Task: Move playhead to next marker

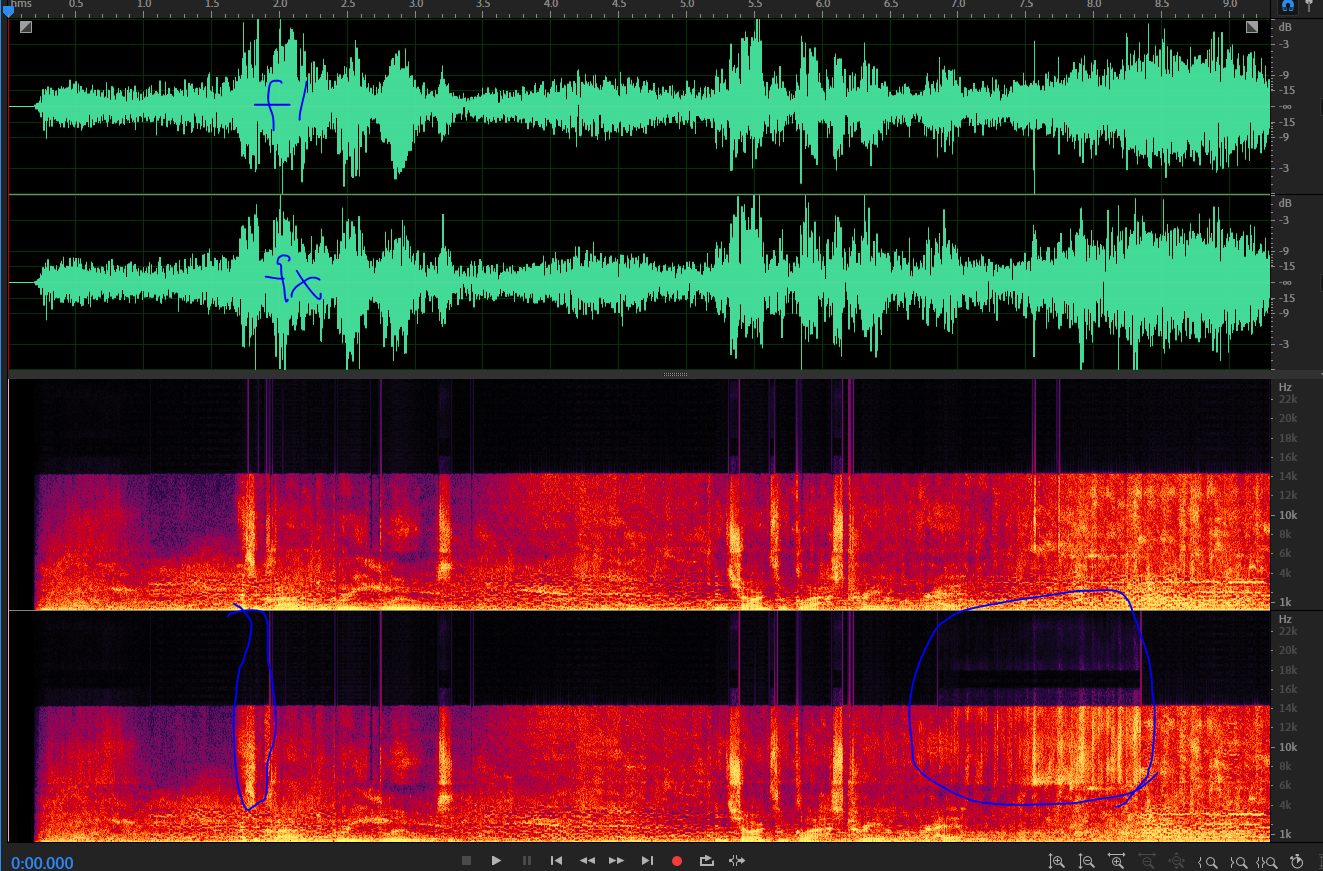Action: point(647,861)
